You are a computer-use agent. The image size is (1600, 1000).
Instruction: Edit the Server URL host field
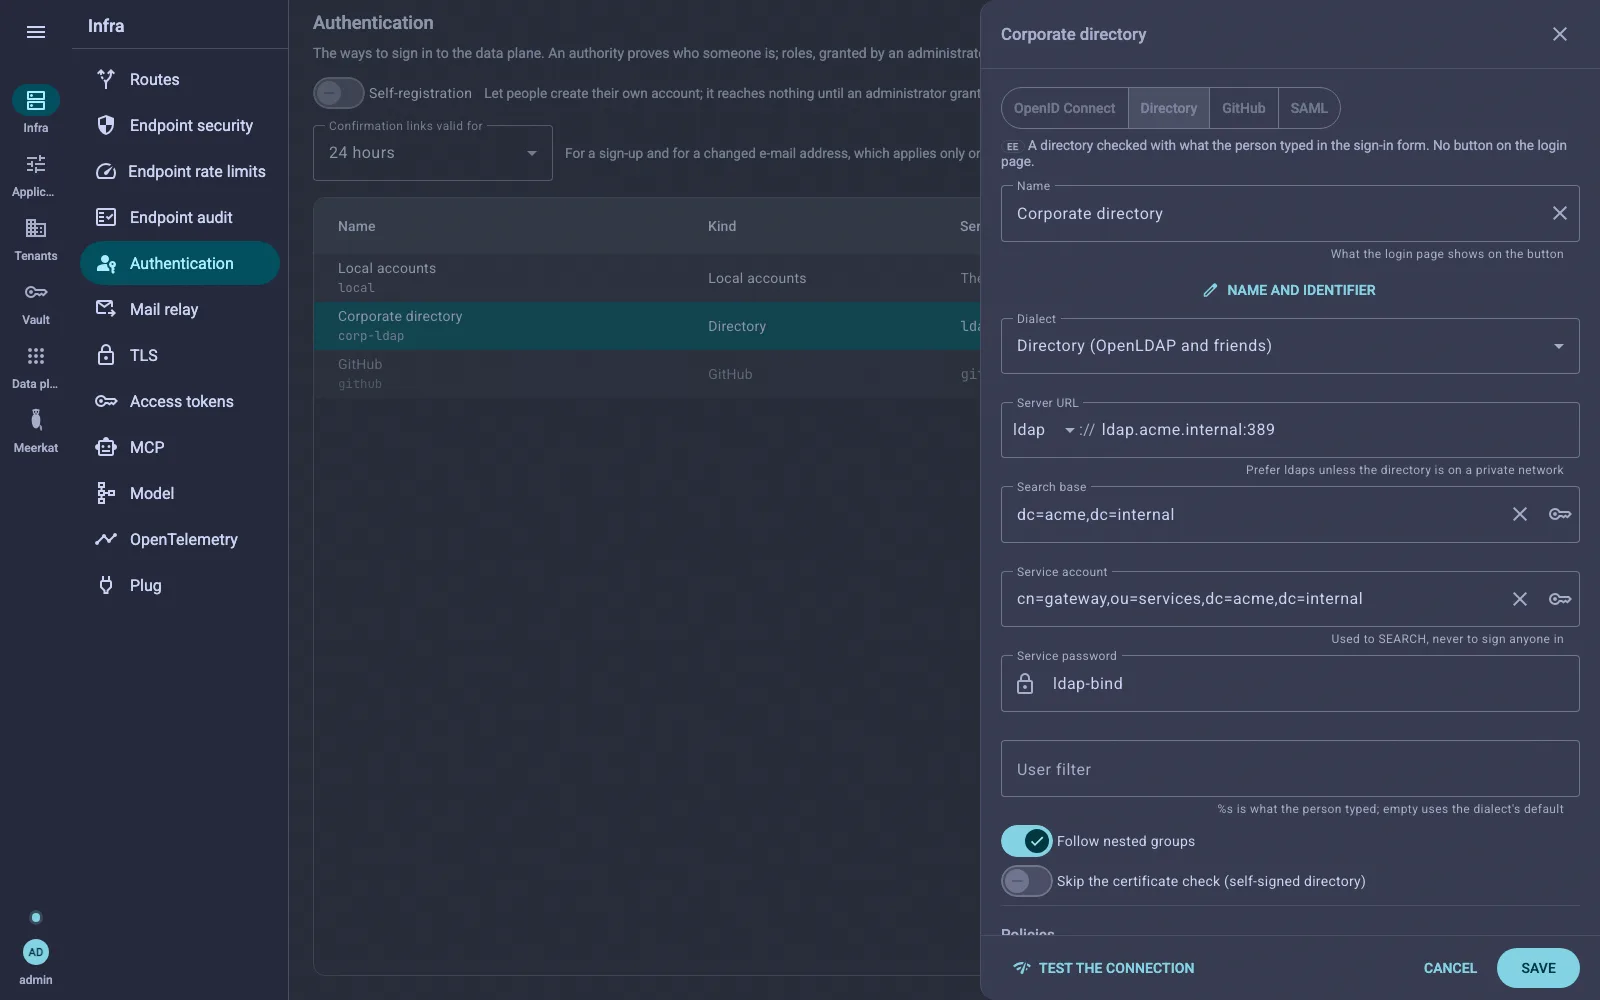(1335, 430)
